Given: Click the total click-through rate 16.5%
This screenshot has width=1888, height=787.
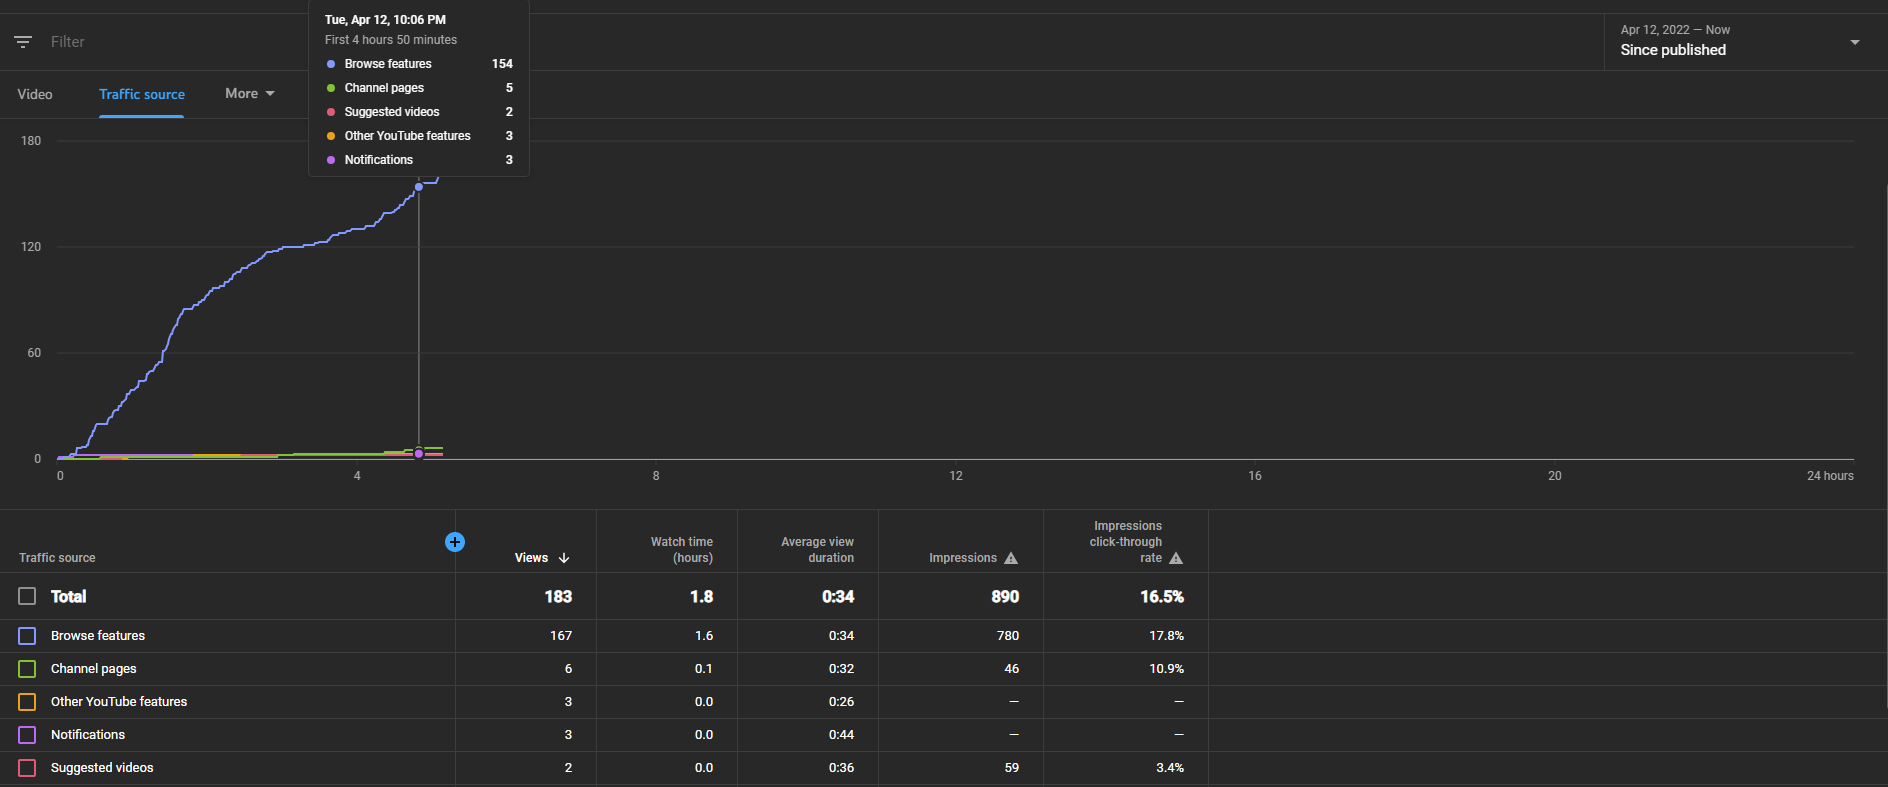Looking at the screenshot, I should coord(1162,597).
